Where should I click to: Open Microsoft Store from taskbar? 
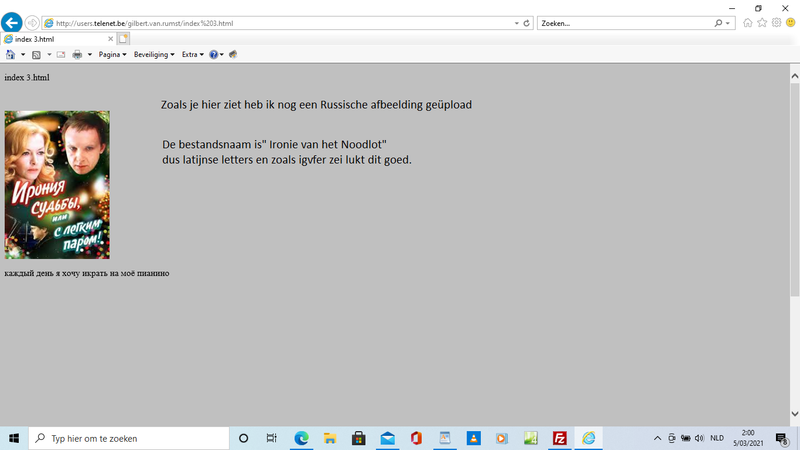359,438
